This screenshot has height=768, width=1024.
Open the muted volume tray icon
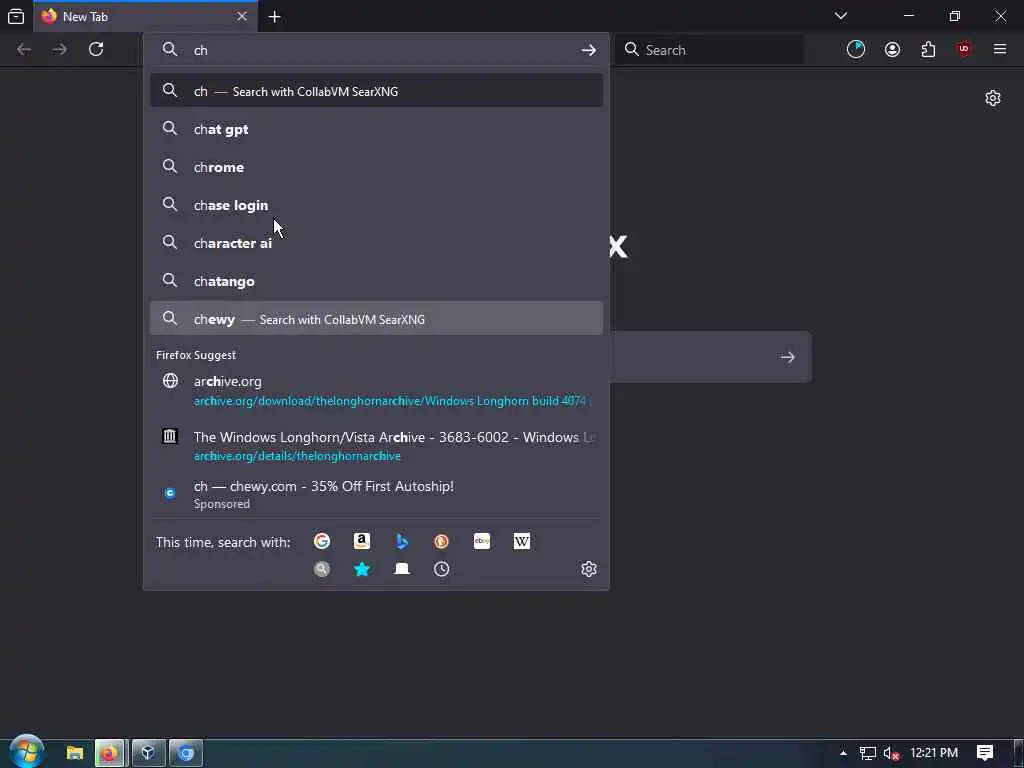[x=891, y=754]
